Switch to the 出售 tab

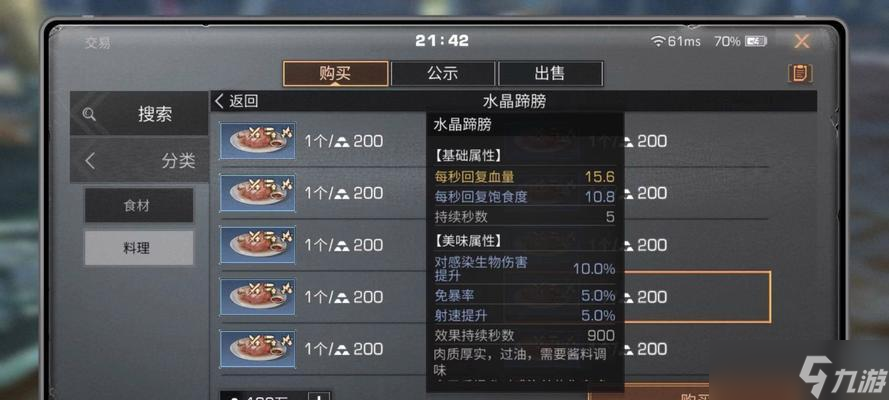pyautogui.click(x=550, y=74)
